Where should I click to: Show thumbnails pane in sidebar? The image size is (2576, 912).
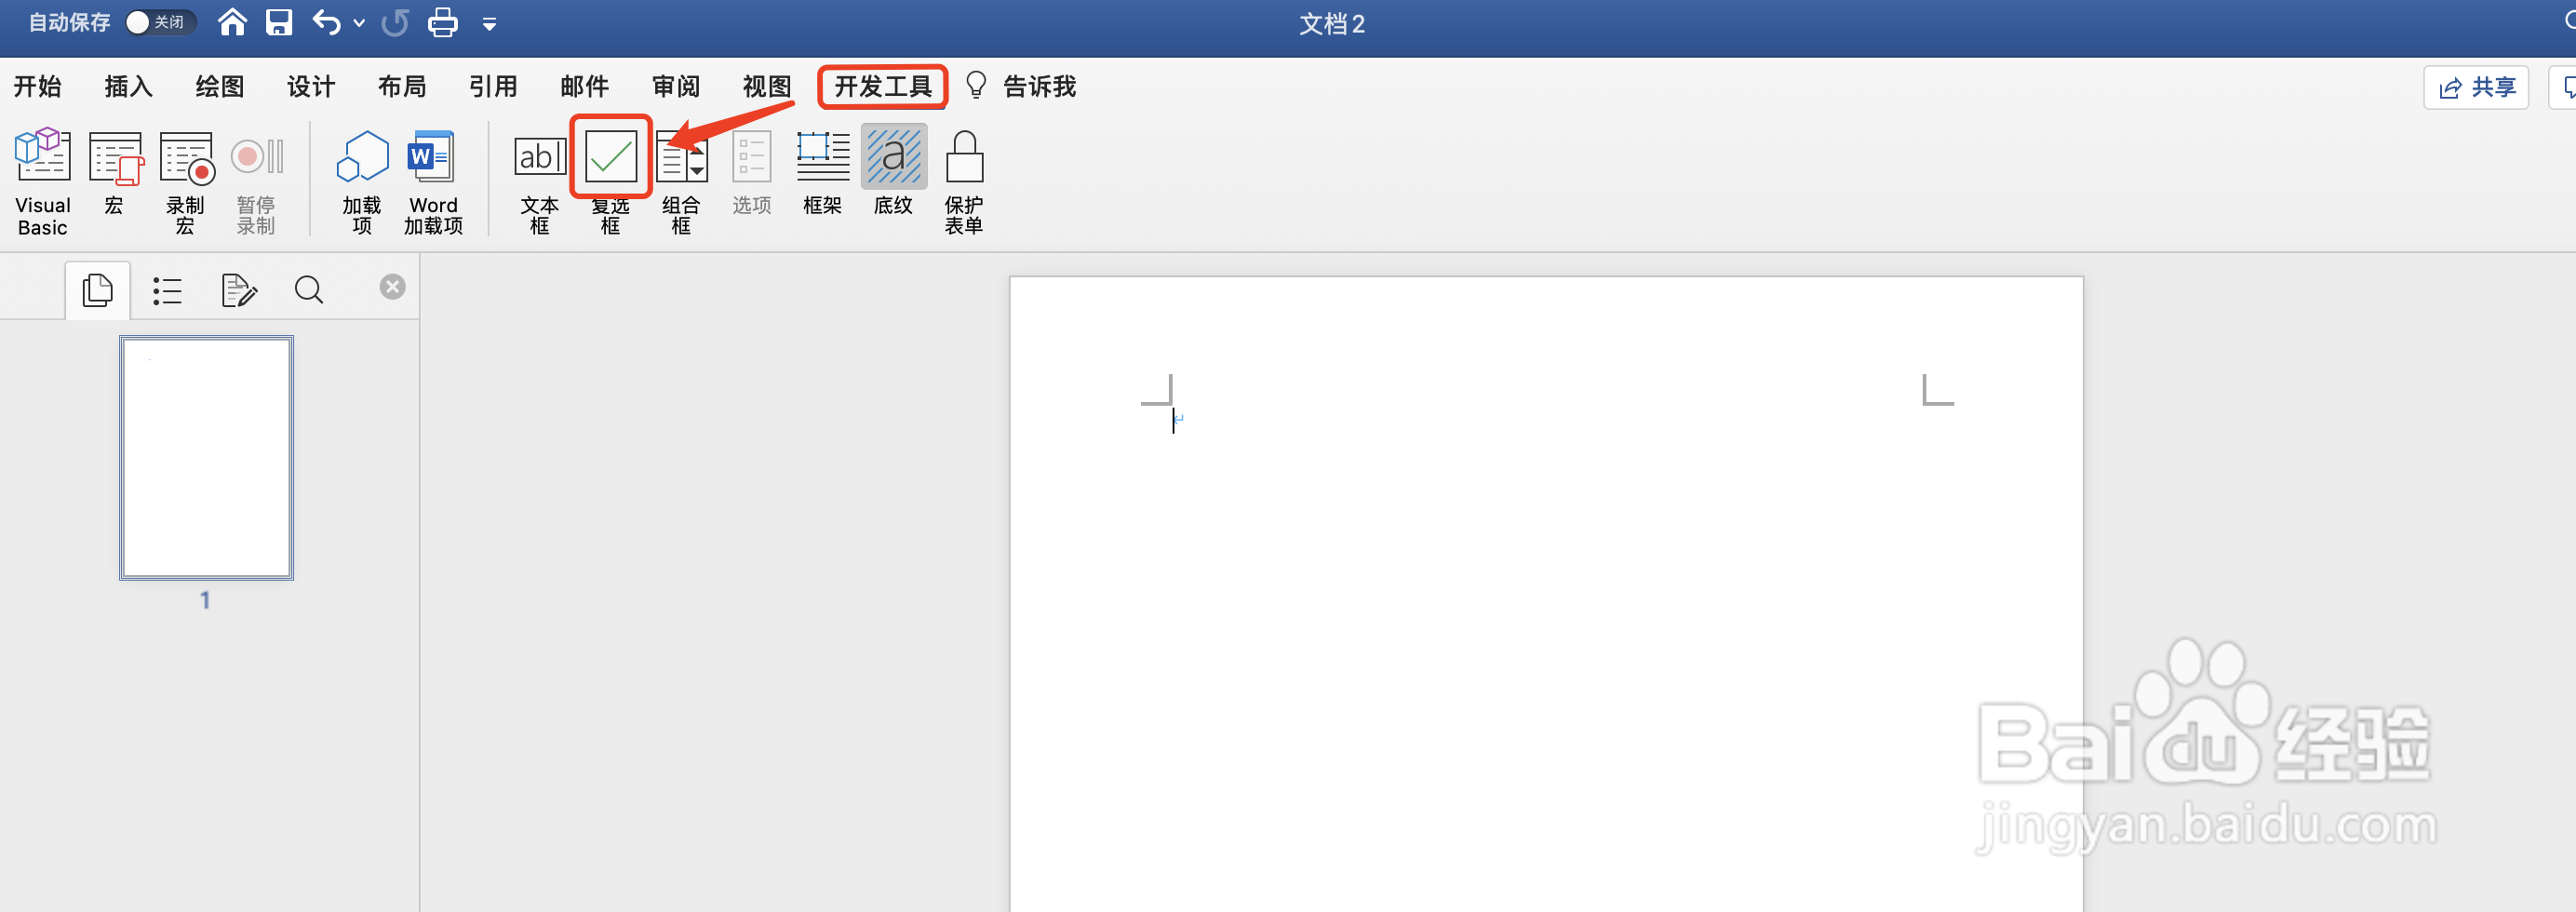point(97,290)
